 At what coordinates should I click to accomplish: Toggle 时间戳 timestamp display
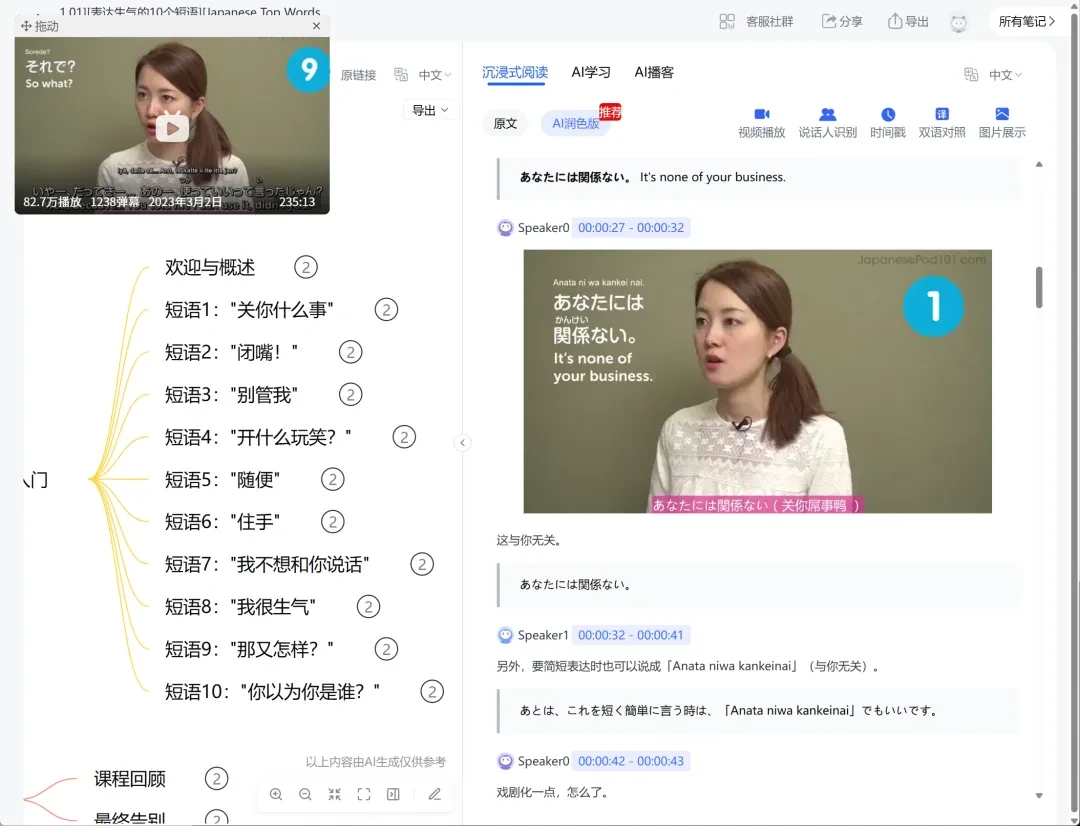[888, 123]
